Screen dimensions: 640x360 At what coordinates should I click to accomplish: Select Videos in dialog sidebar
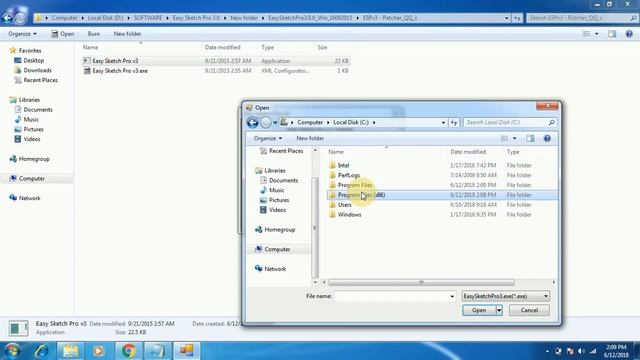273,210
